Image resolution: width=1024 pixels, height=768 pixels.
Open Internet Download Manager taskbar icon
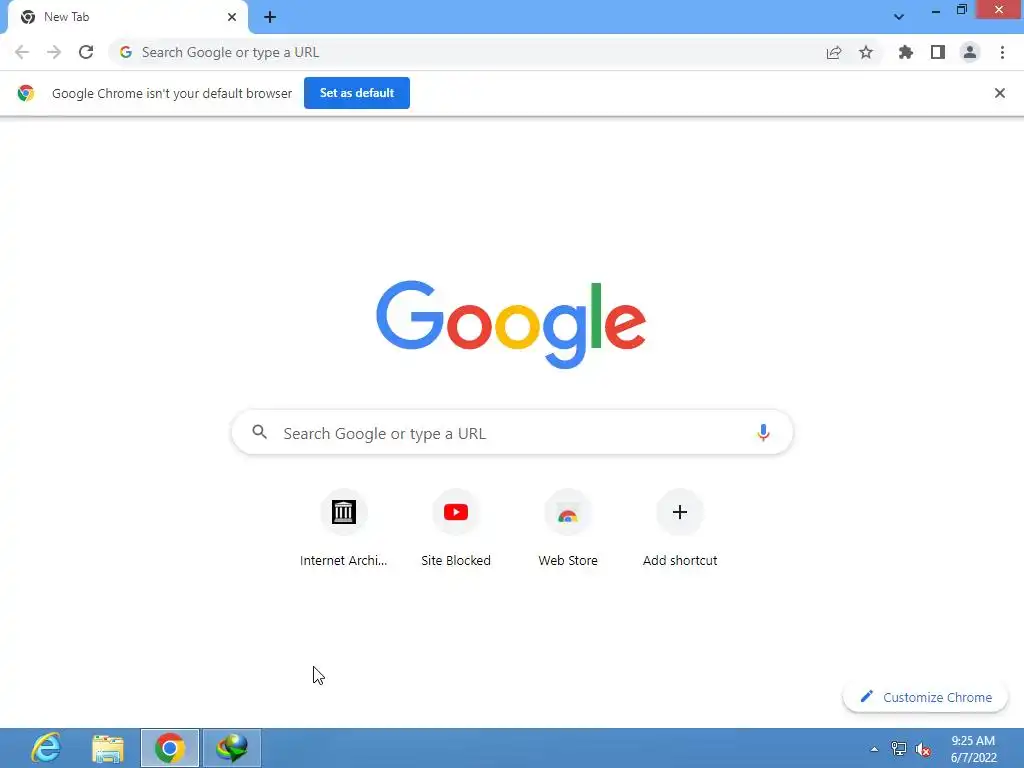pos(232,748)
